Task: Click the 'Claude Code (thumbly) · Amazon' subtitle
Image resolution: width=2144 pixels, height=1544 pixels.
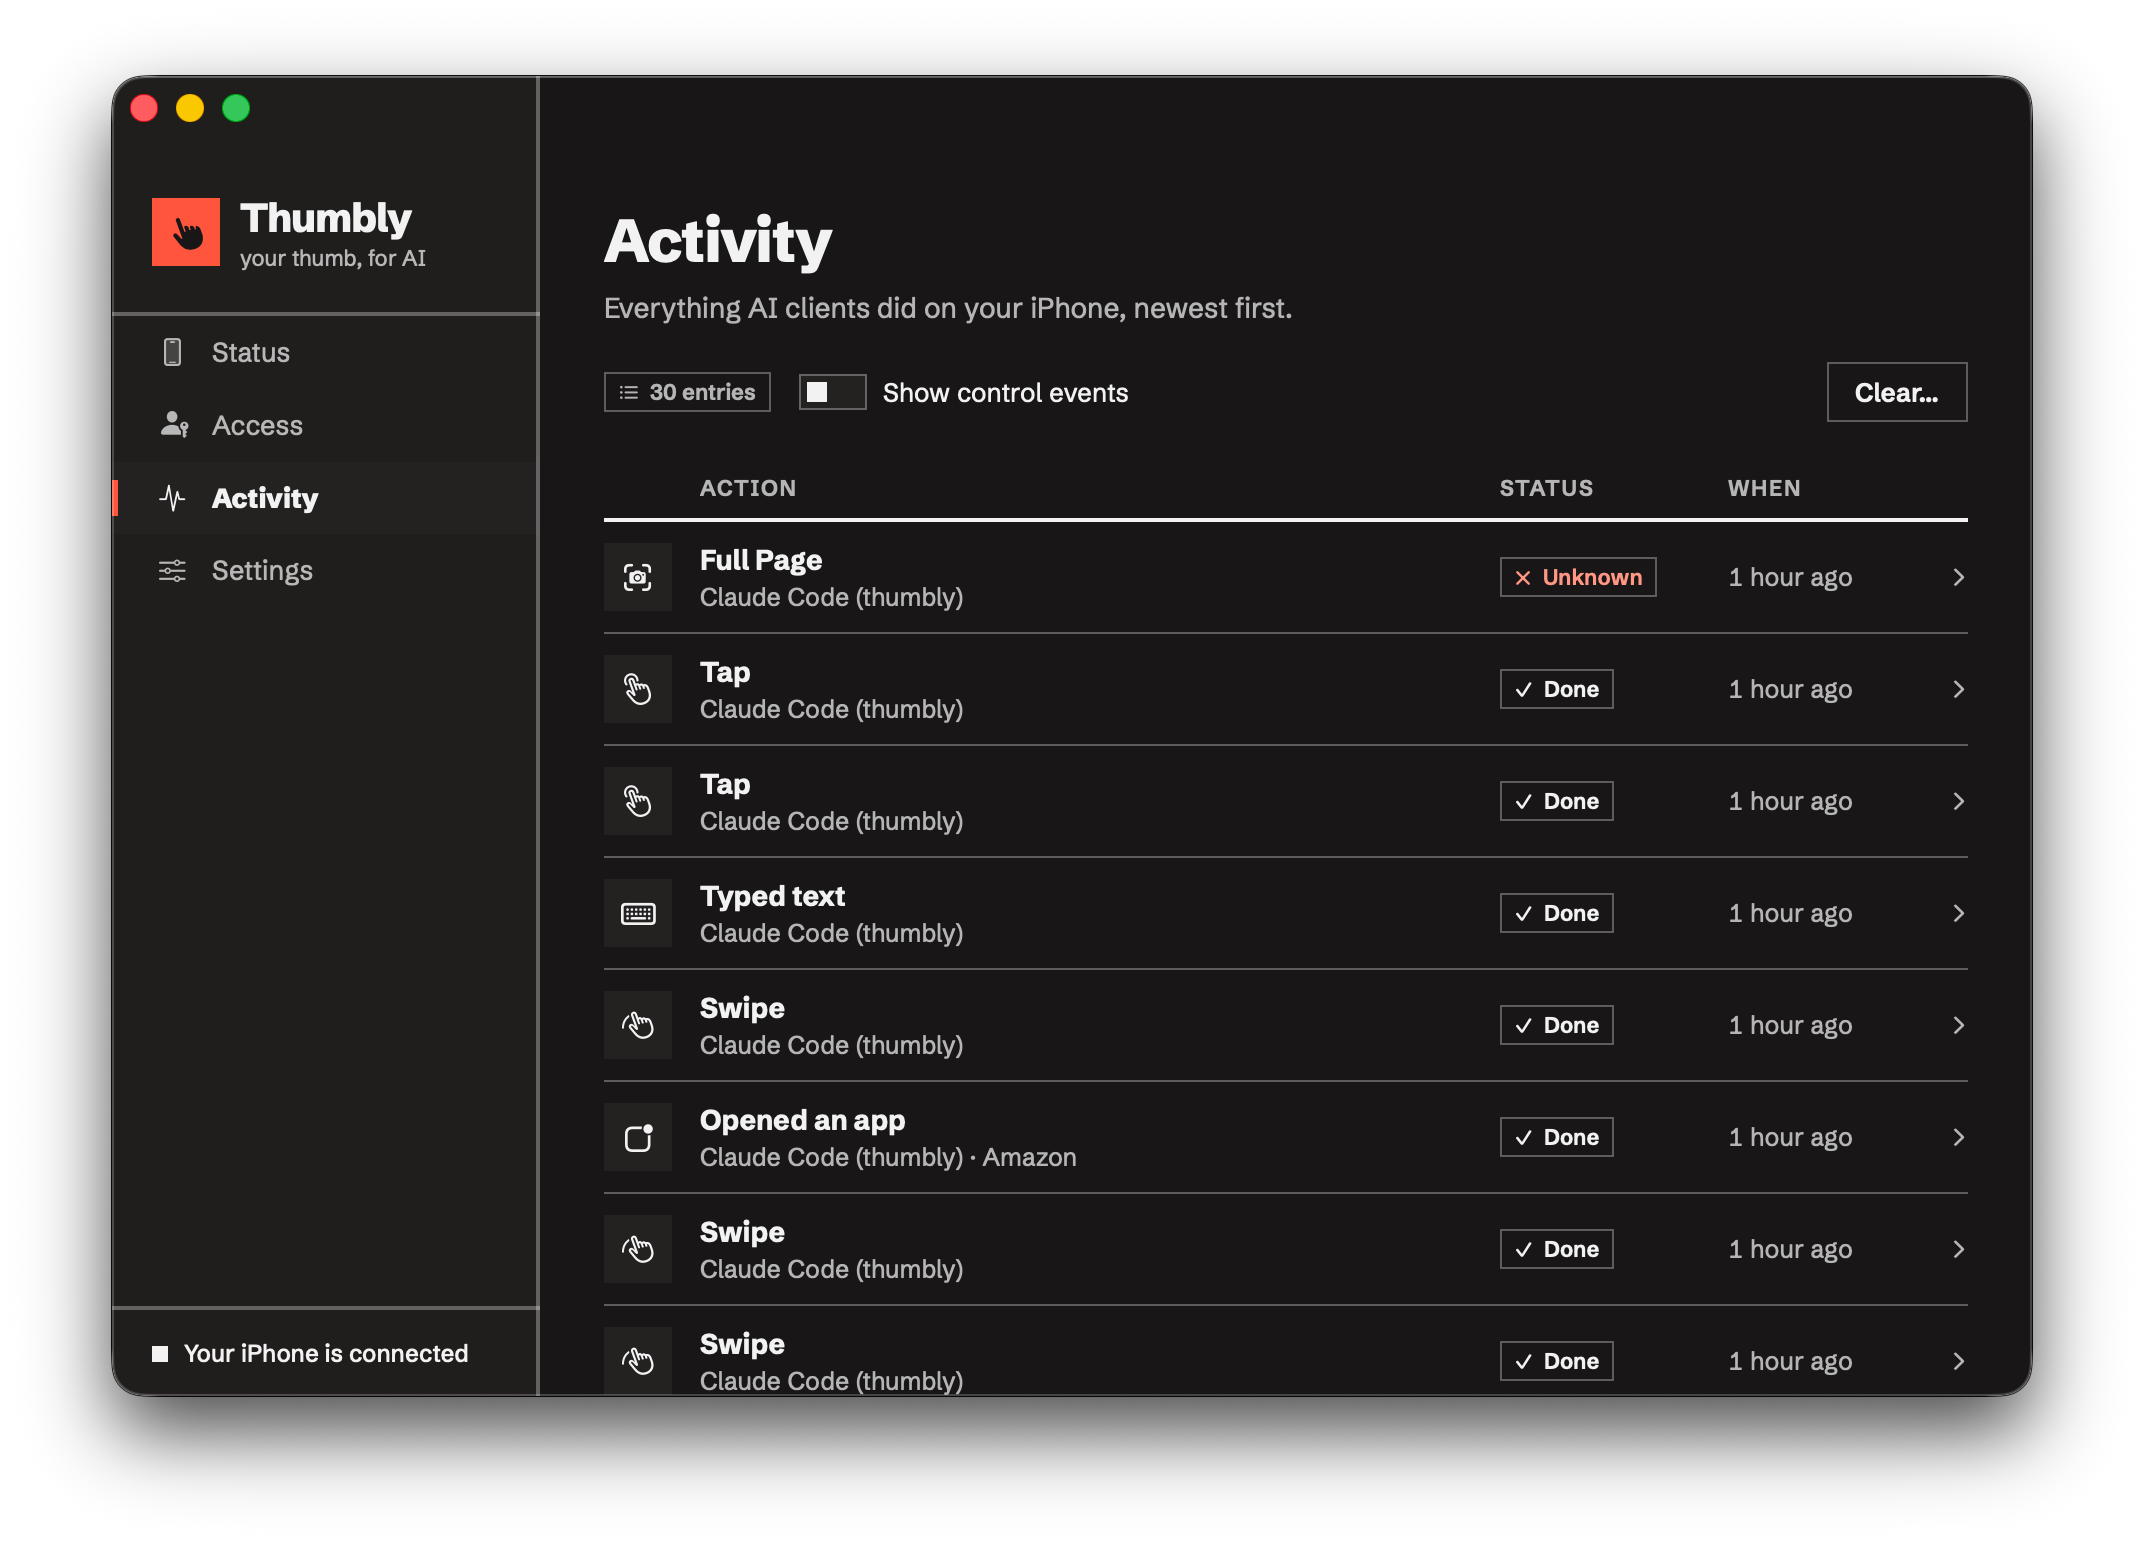Action: pos(888,1157)
